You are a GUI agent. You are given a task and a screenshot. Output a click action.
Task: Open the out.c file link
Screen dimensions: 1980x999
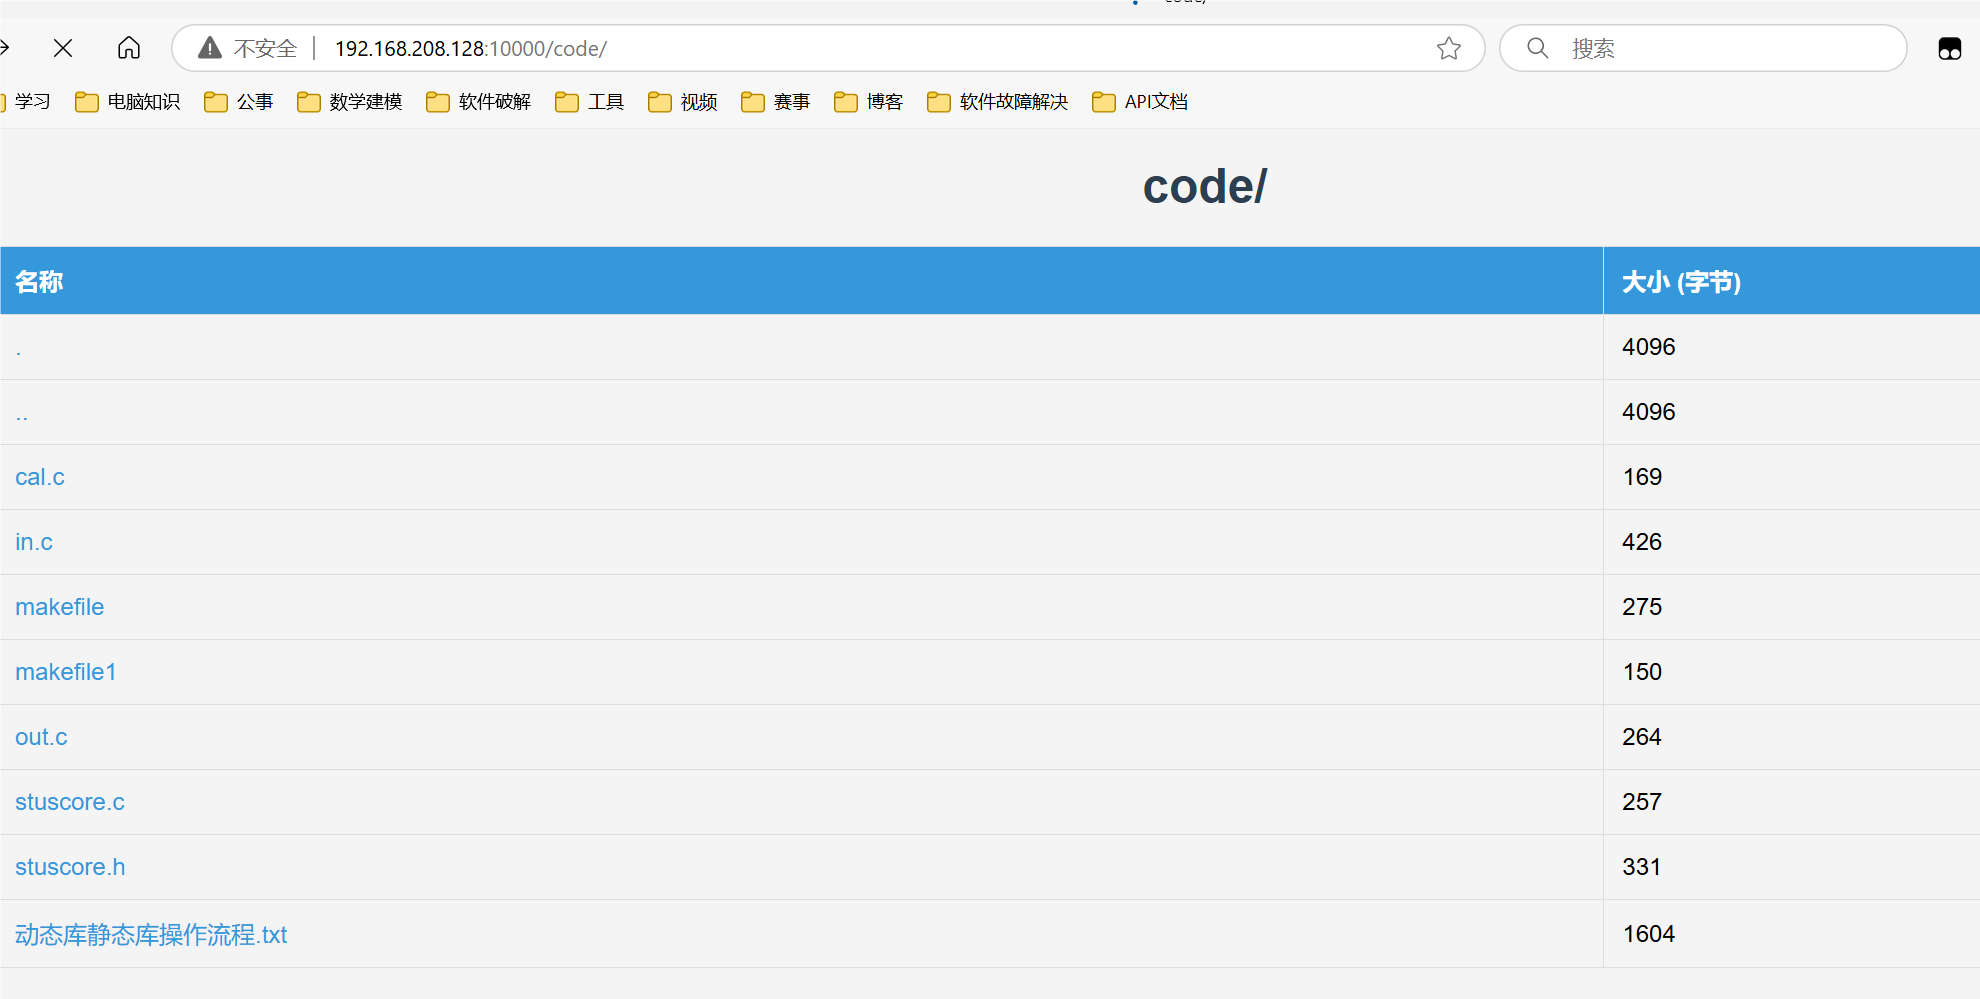(41, 737)
